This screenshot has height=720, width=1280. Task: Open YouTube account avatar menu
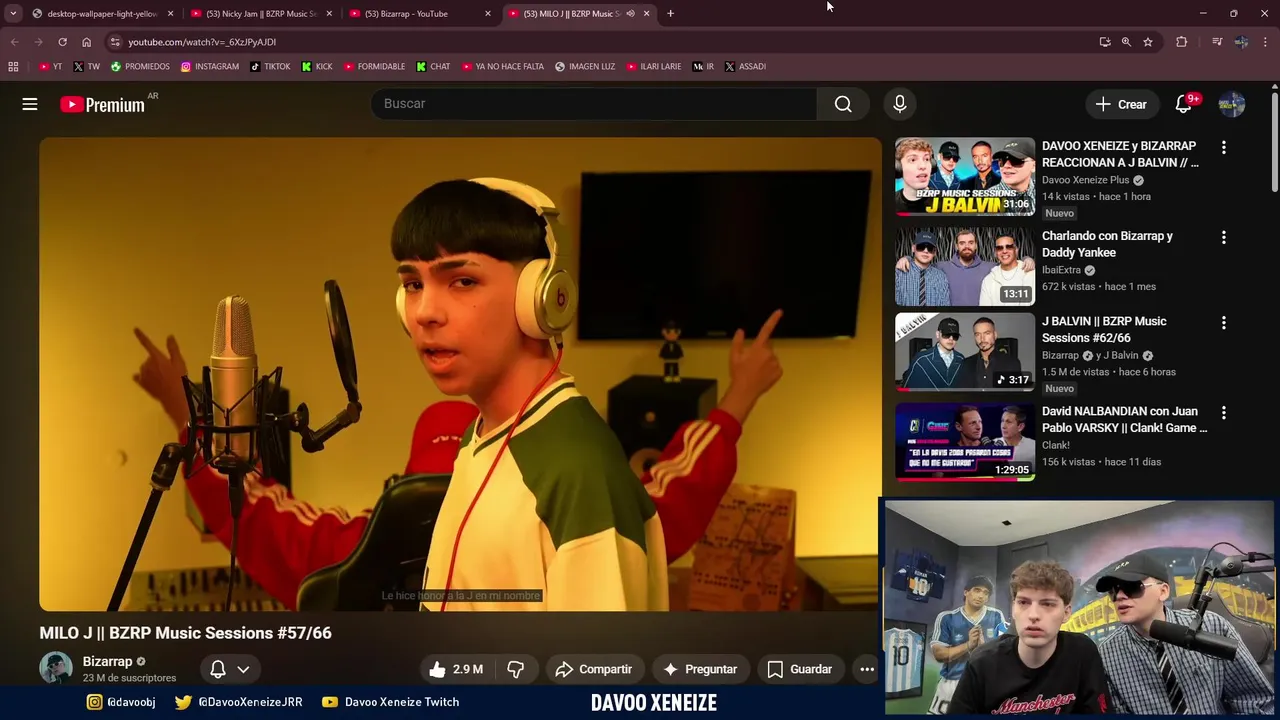tap(1232, 104)
